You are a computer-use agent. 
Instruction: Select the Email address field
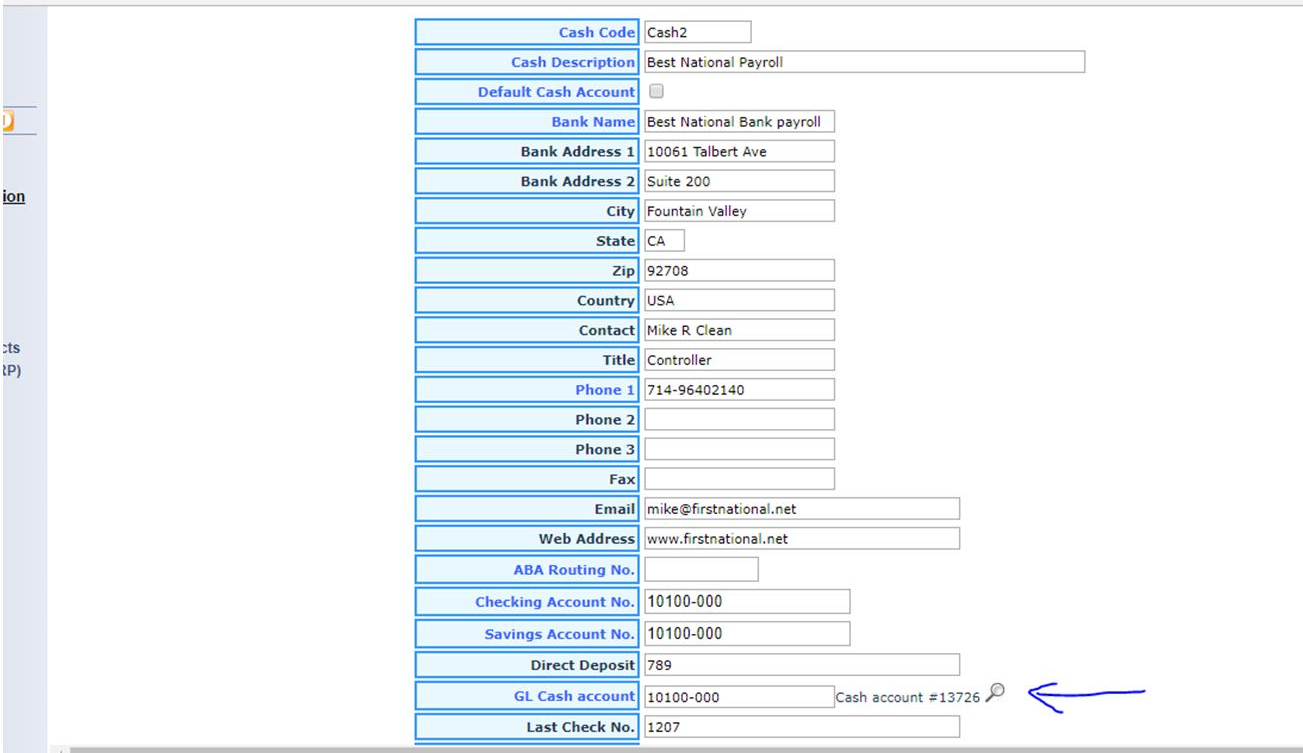(801, 509)
